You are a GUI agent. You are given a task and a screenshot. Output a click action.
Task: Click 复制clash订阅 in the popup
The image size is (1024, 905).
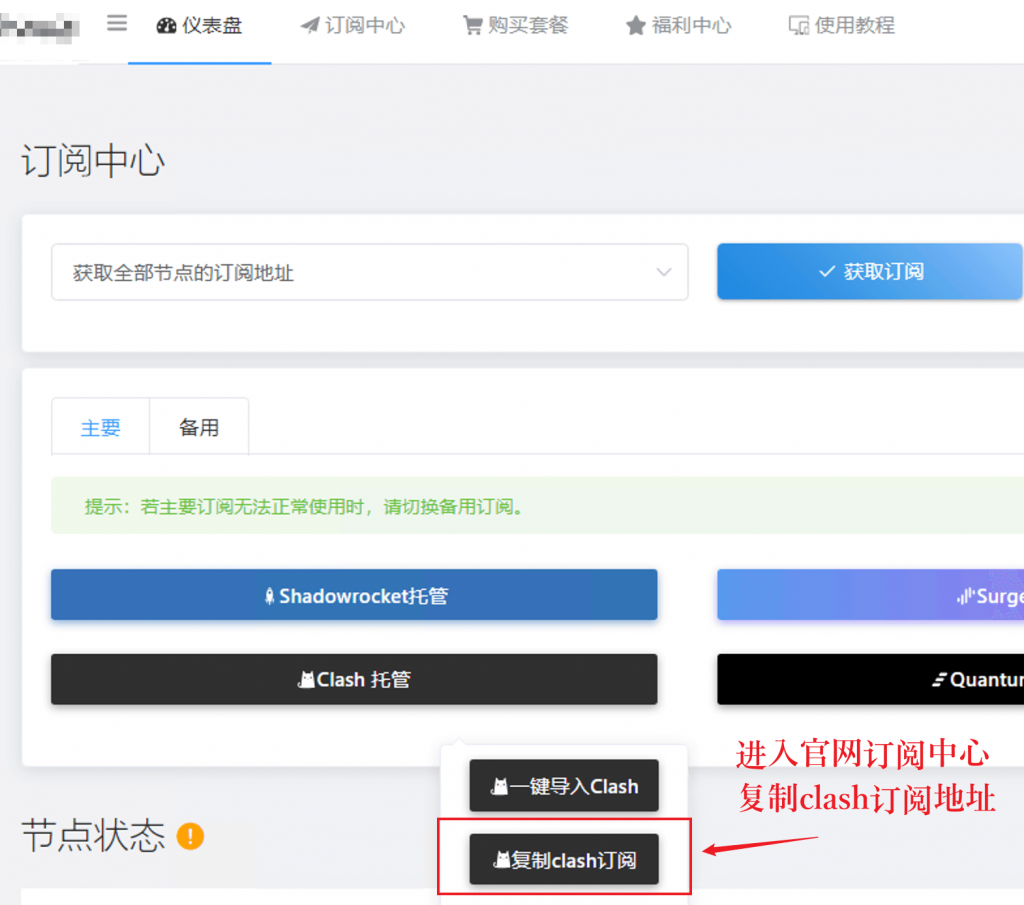(564, 859)
